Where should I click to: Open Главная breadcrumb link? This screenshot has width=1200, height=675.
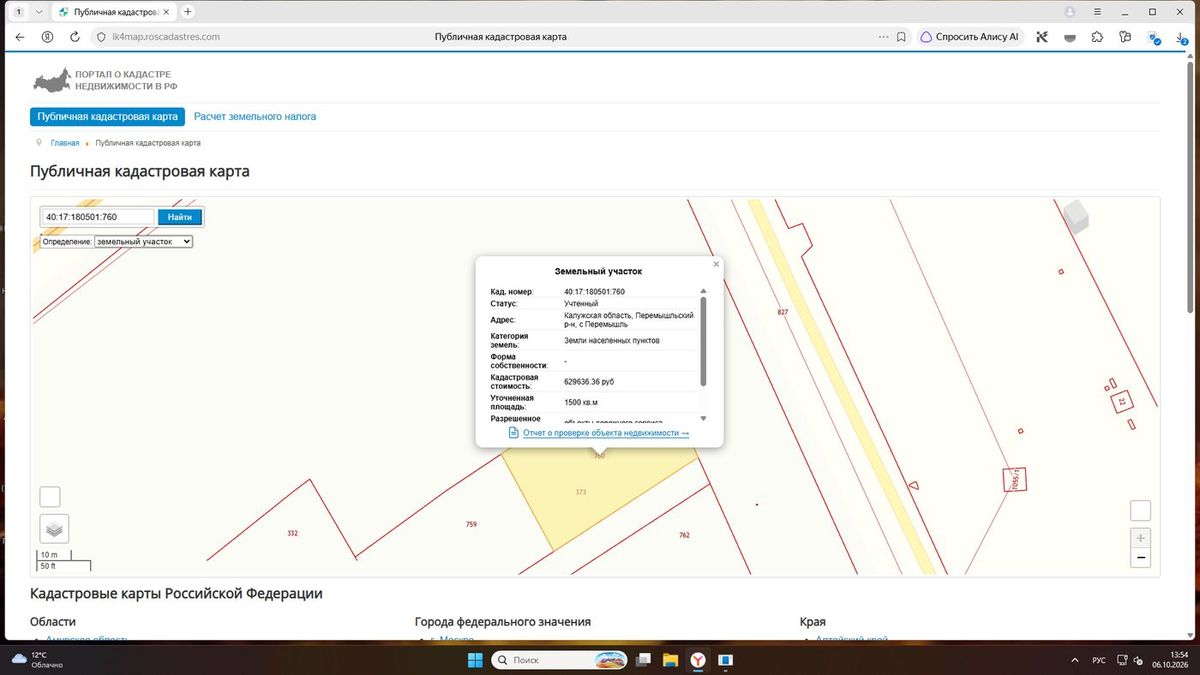pos(65,143)
